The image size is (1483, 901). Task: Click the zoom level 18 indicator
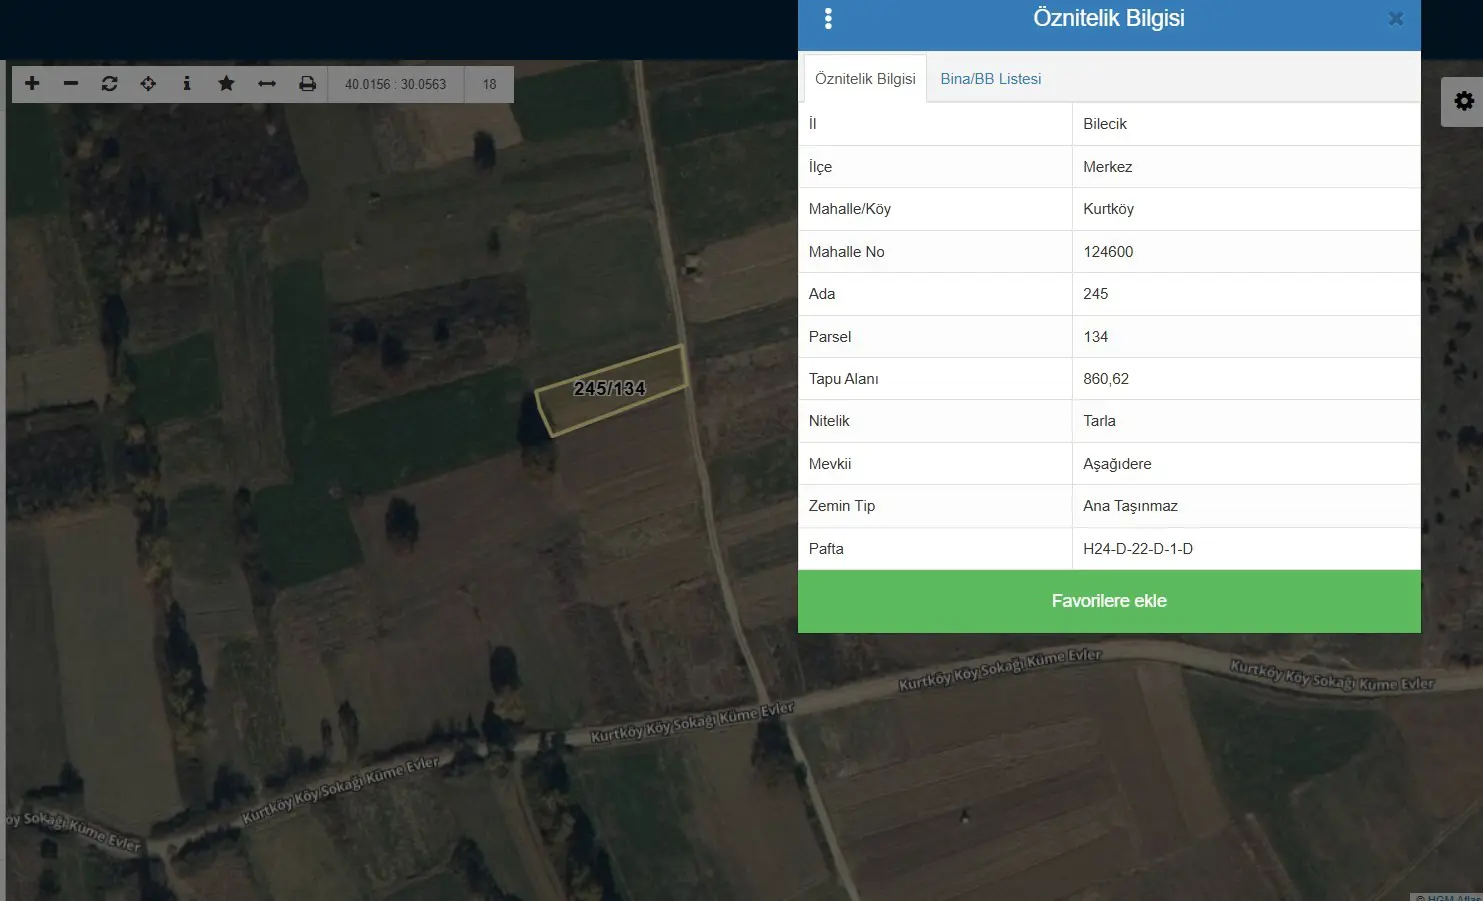click(x=489, y=84)
